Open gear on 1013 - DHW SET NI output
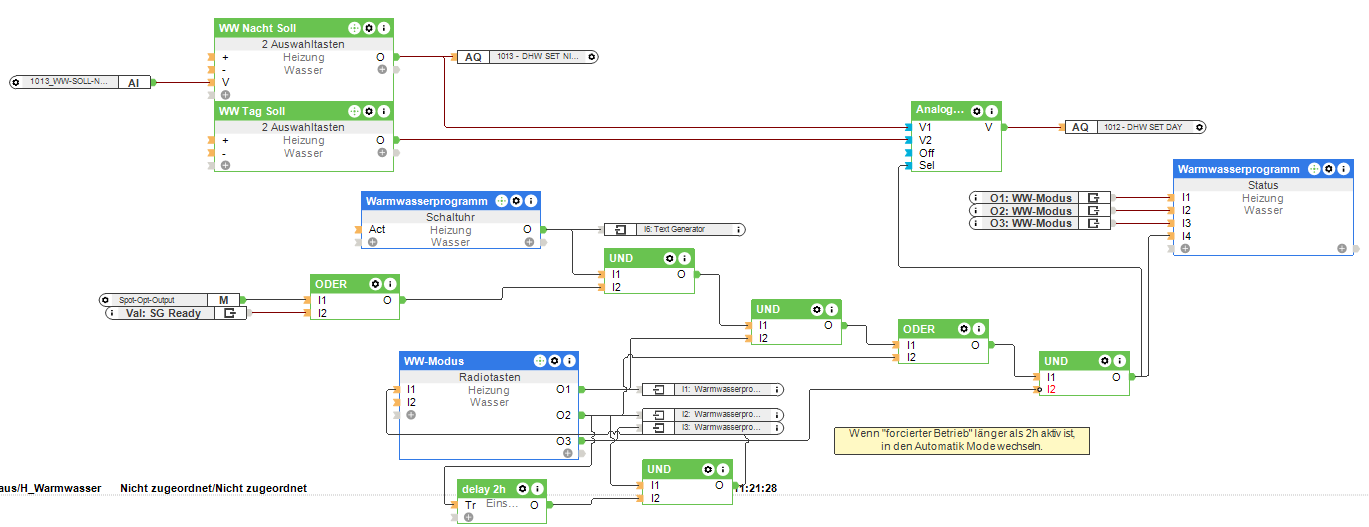The width and height of the screenshot is (1369, 527). pyautogui.click(x=592, y=57)
